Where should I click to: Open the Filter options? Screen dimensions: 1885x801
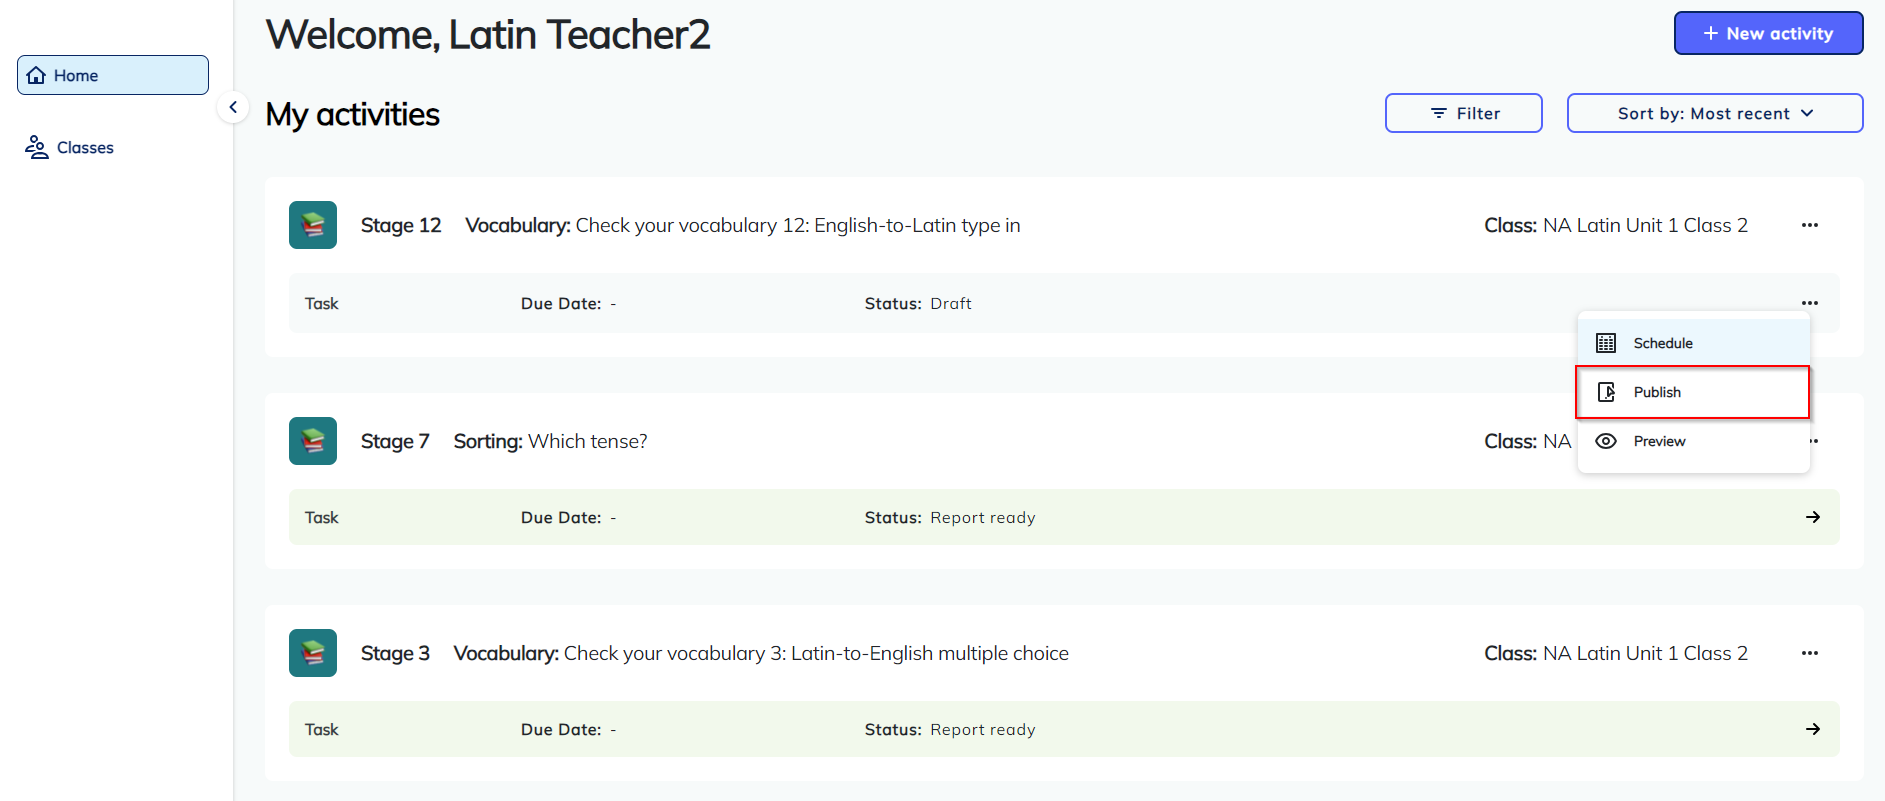point(1463,113)
